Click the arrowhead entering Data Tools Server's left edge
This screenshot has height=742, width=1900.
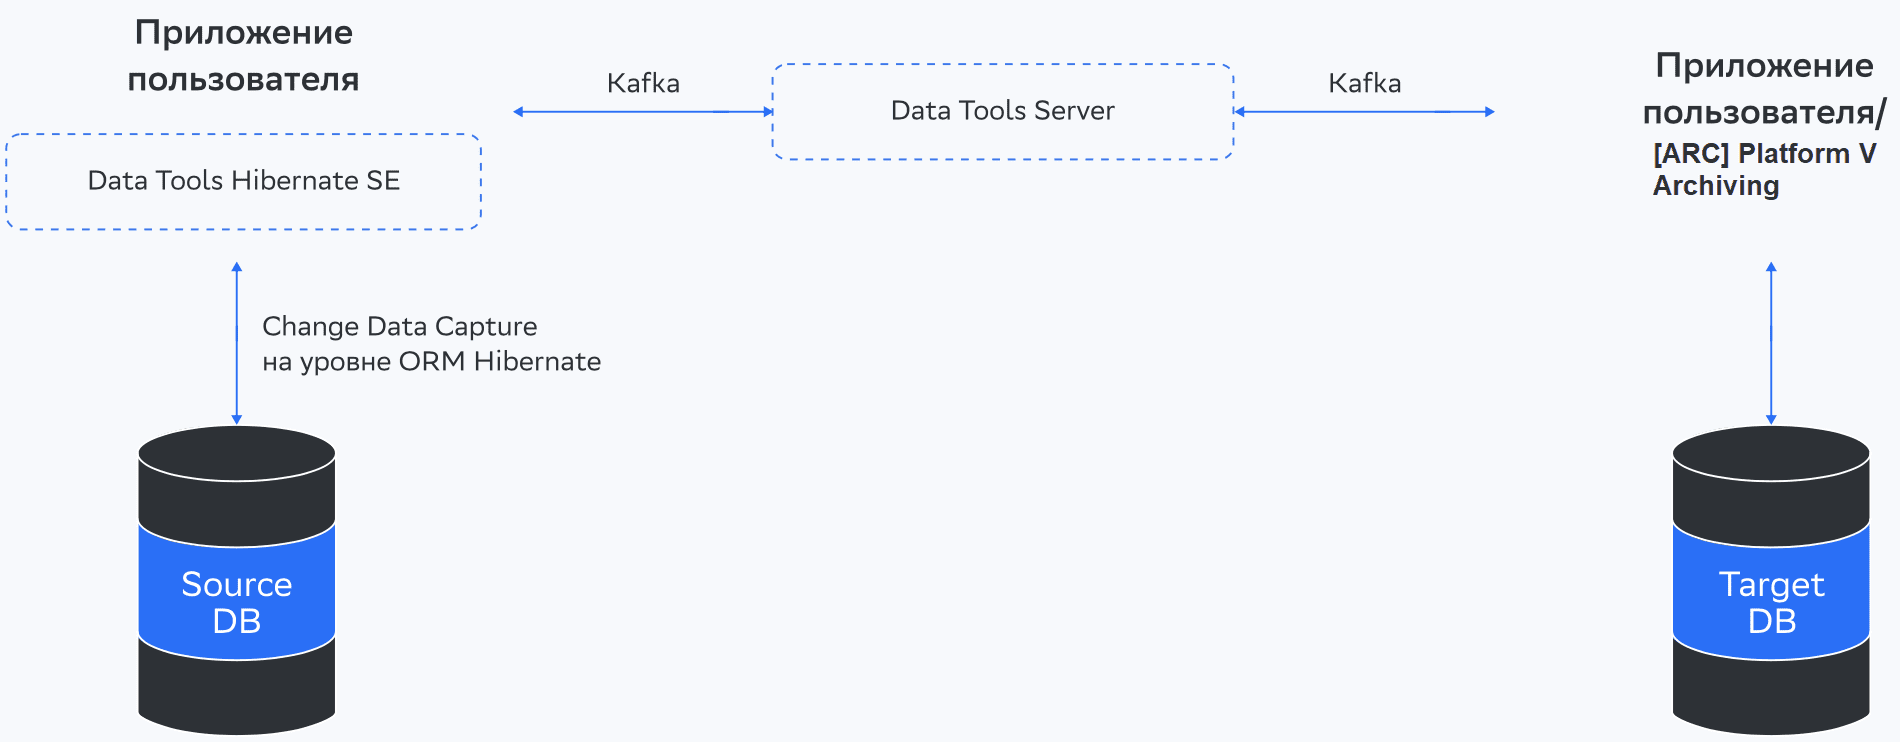pyautogui.click(x=768, y=112)
